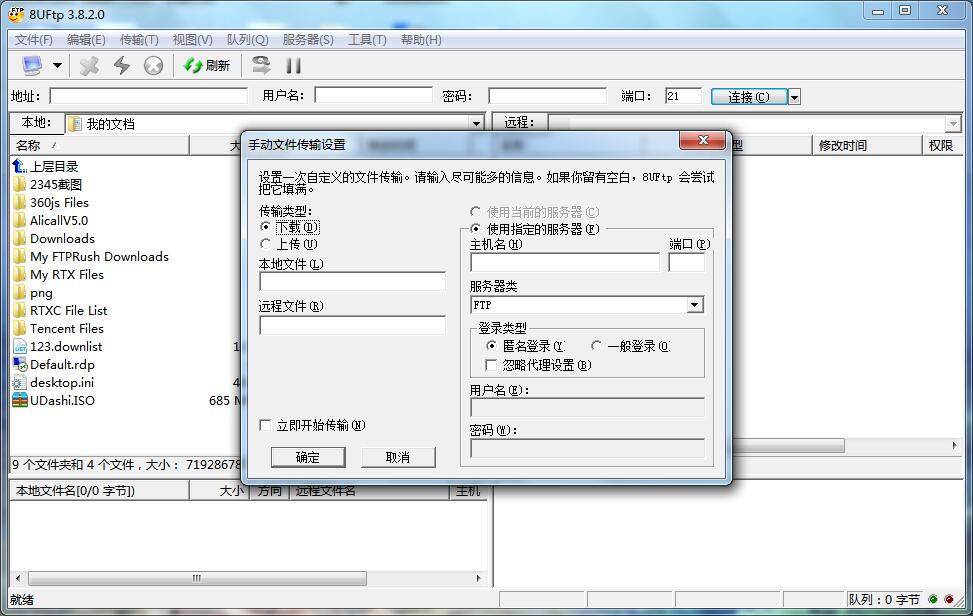Click the 取消 button in dialog
This screenshot has width=973, height=616.
click(398, 457)
